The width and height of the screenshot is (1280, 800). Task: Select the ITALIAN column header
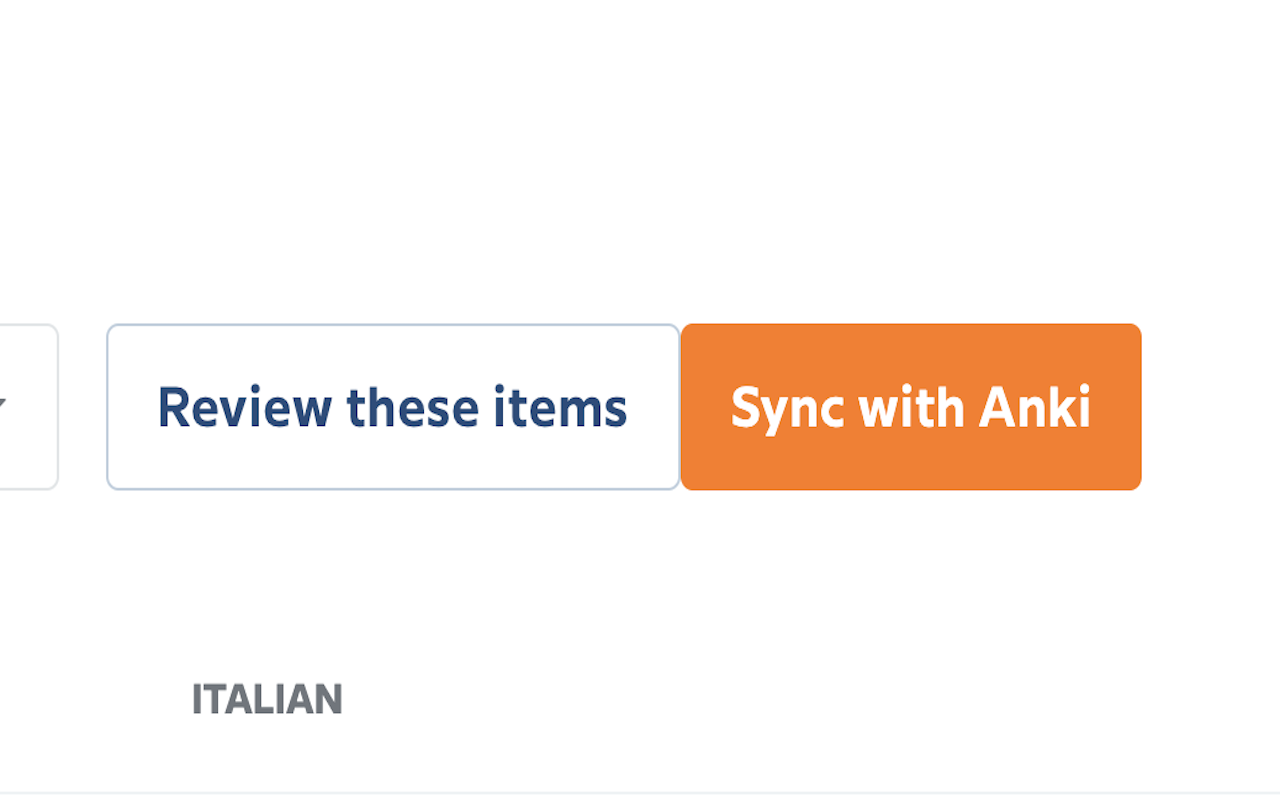tap(267, 699)
